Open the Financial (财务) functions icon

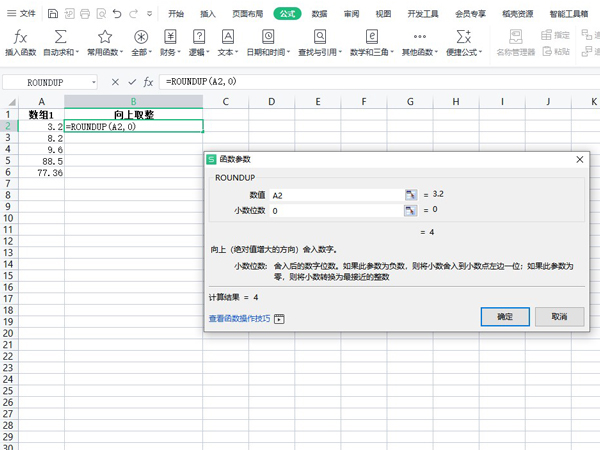click(x=169, y=37)
